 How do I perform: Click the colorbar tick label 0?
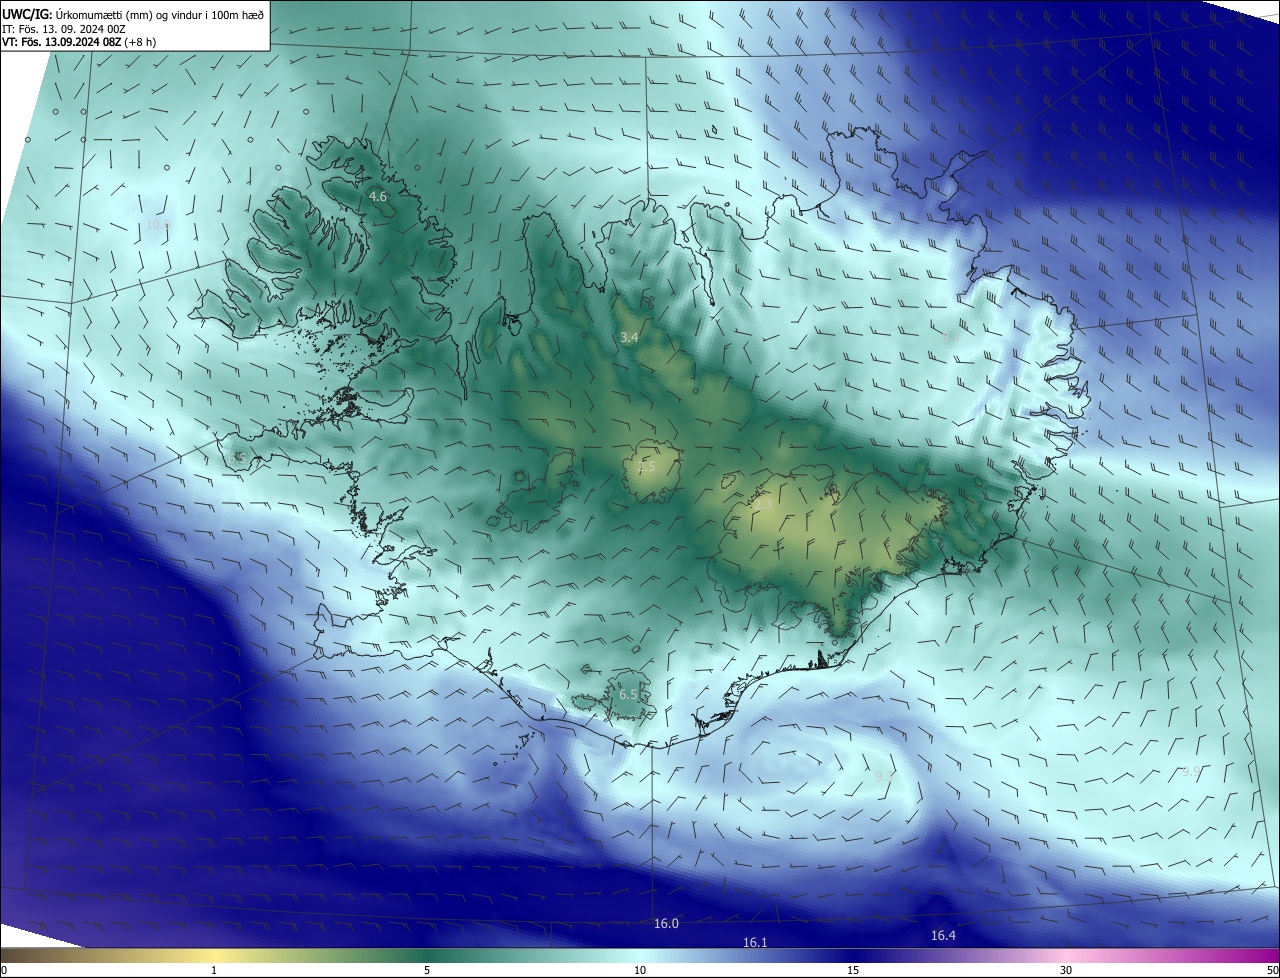(3, 970)
